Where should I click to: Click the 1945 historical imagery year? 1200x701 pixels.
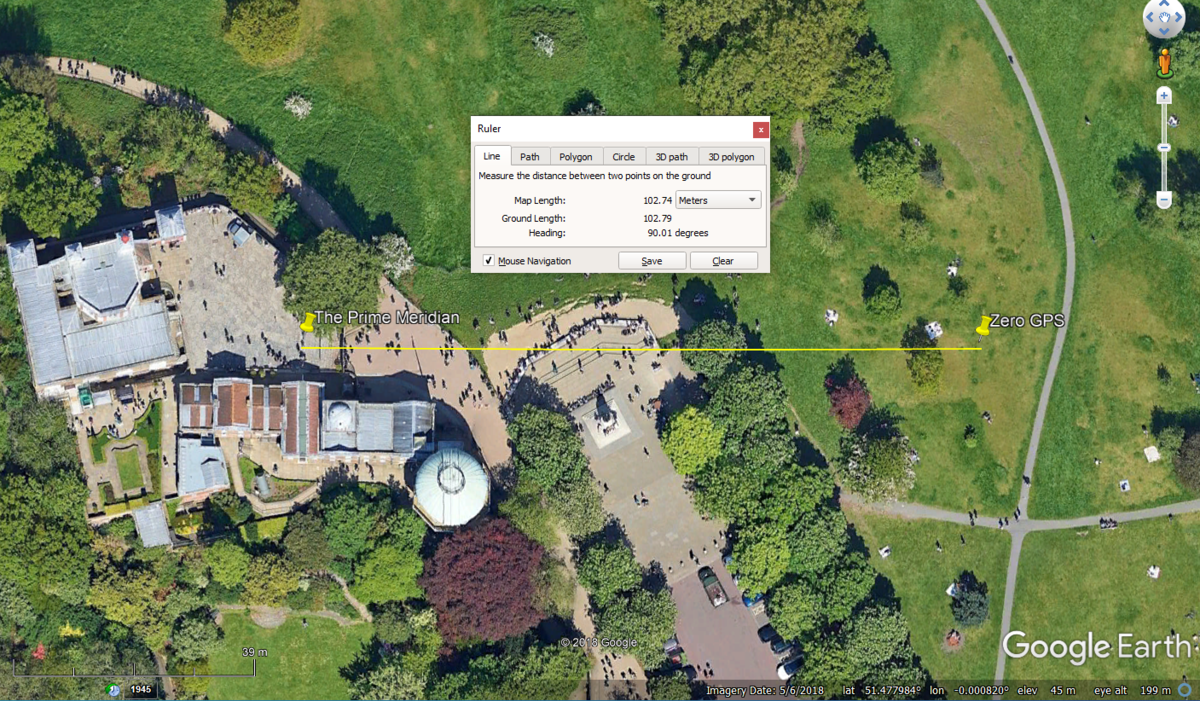click(x=141, y=690)
